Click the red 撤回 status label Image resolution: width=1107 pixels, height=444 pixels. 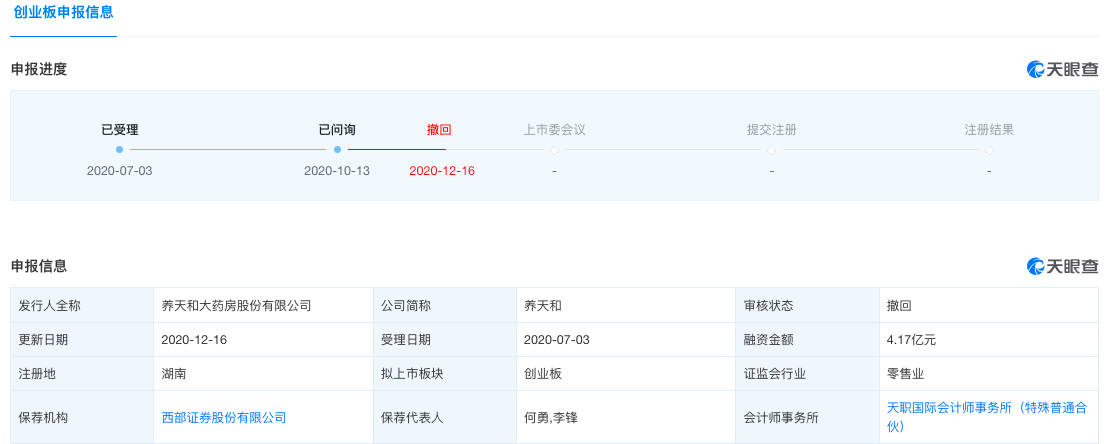coord(439,130)
